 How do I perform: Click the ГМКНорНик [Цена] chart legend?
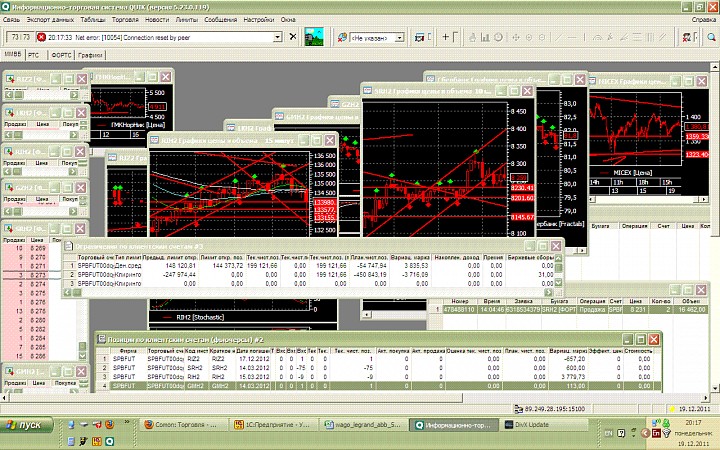click(138, 124)
